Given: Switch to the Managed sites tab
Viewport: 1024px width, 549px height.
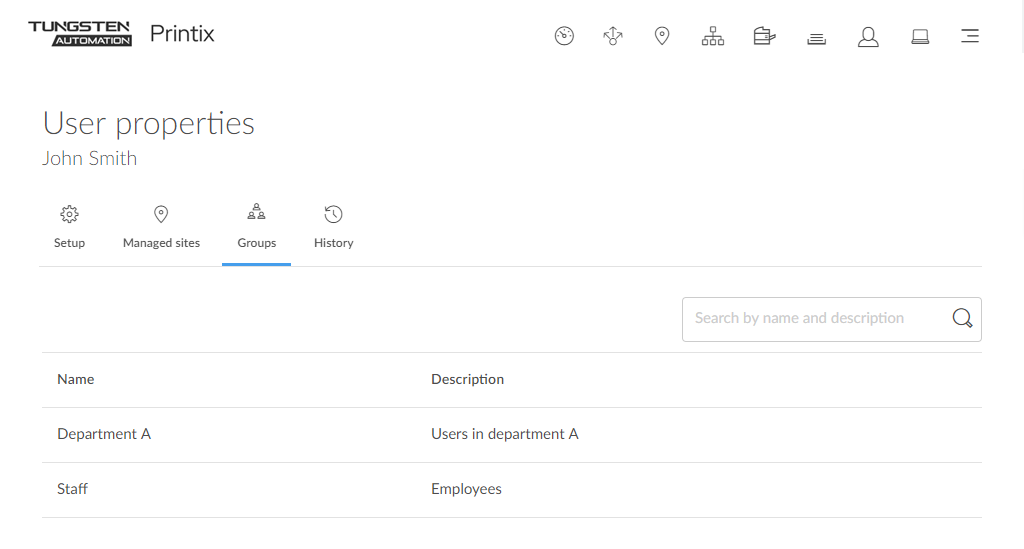Looking at the screenshot, I should pyautogui.click(x=161, y=227).
